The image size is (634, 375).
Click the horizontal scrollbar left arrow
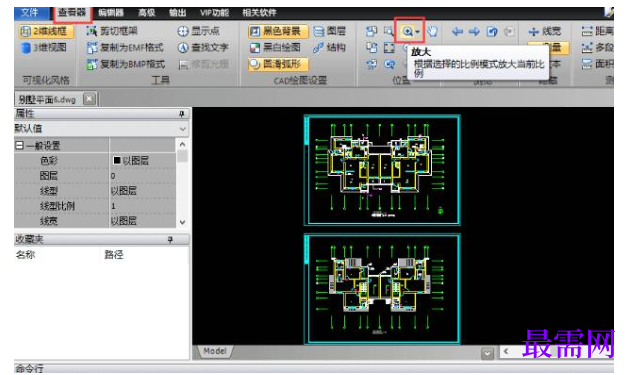click(x=506, y=352)
